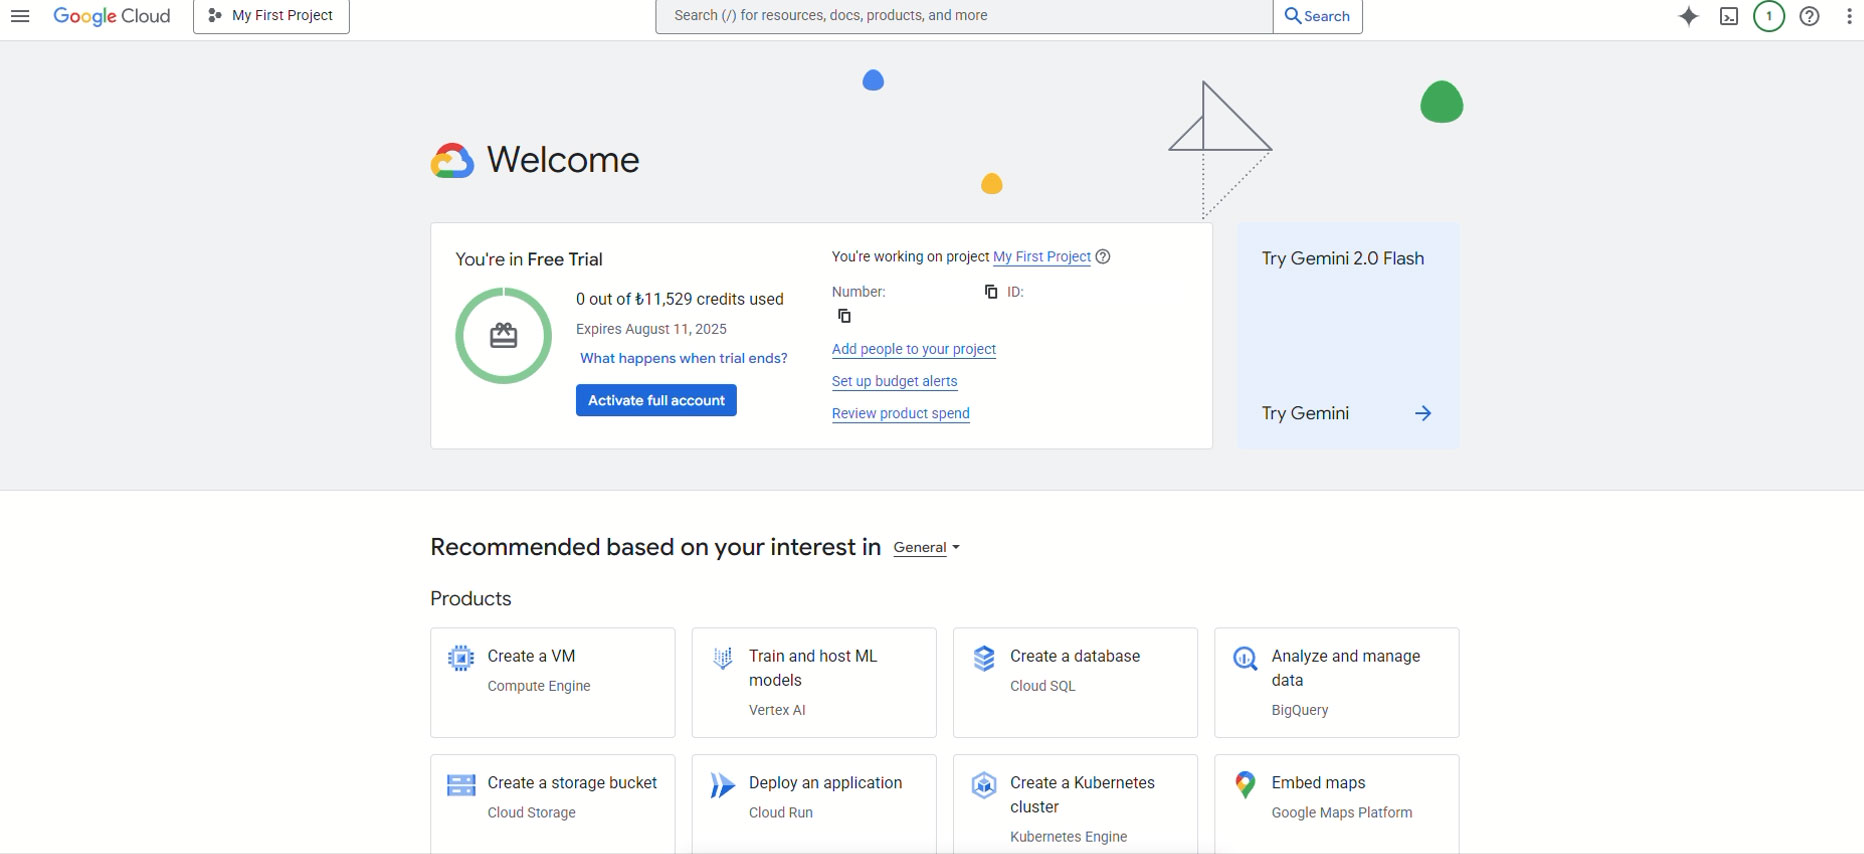
Task: Click Review product spend link
Action: click(x=901, y=413)
